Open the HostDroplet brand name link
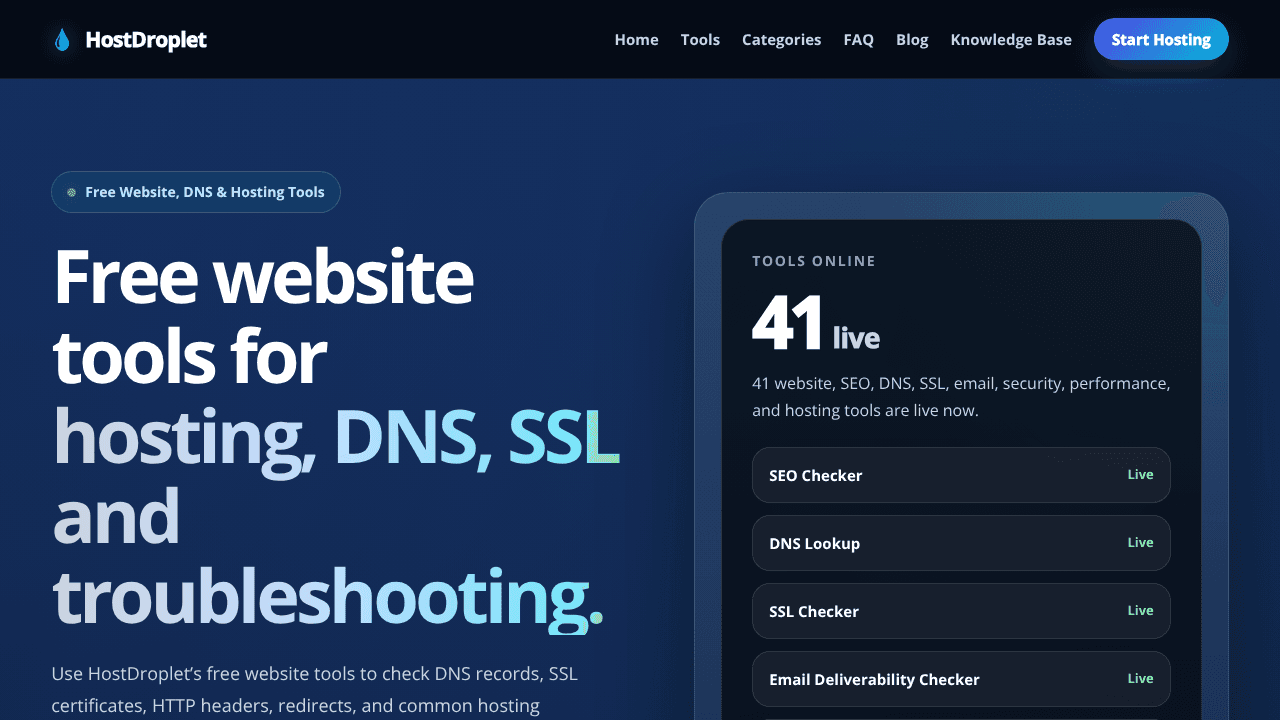1280x720 pixels. pos(146,40)
